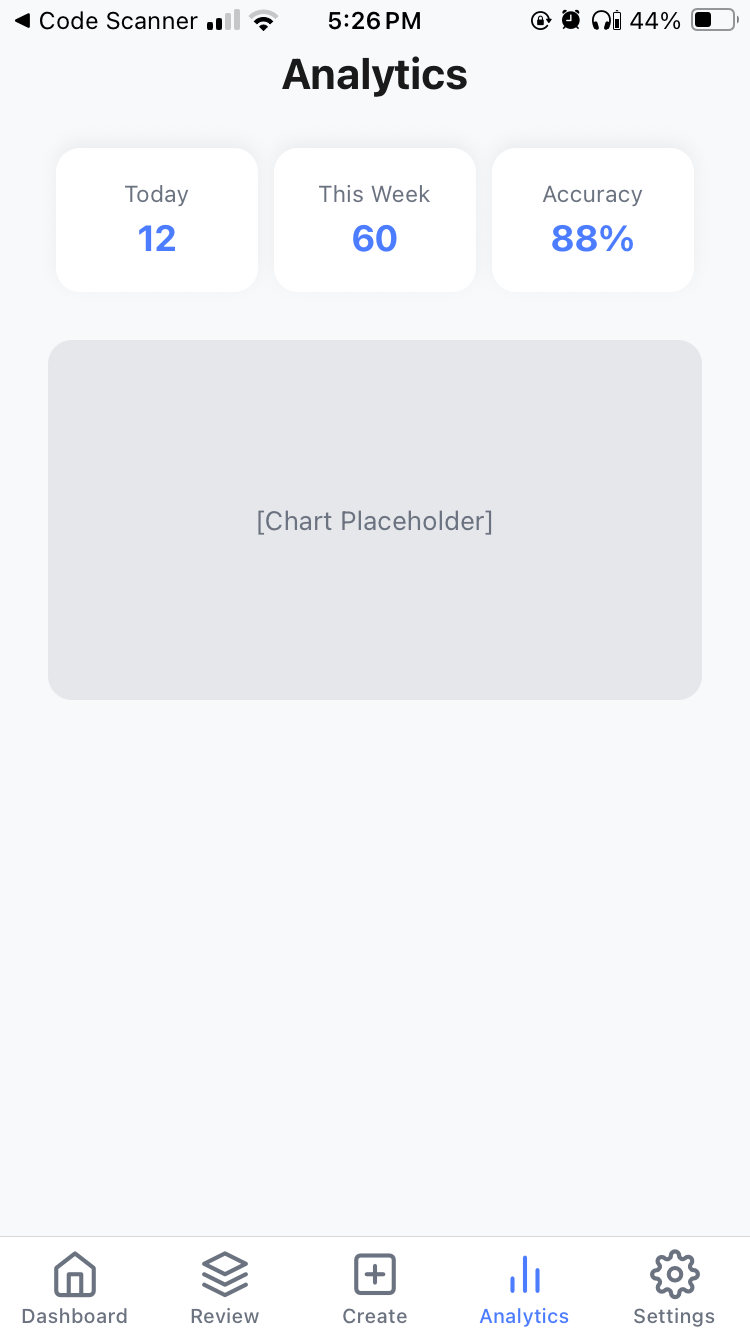Tap the Create plus icon
Viewport: 750px width, 1334px height.
coord(375,1275)
